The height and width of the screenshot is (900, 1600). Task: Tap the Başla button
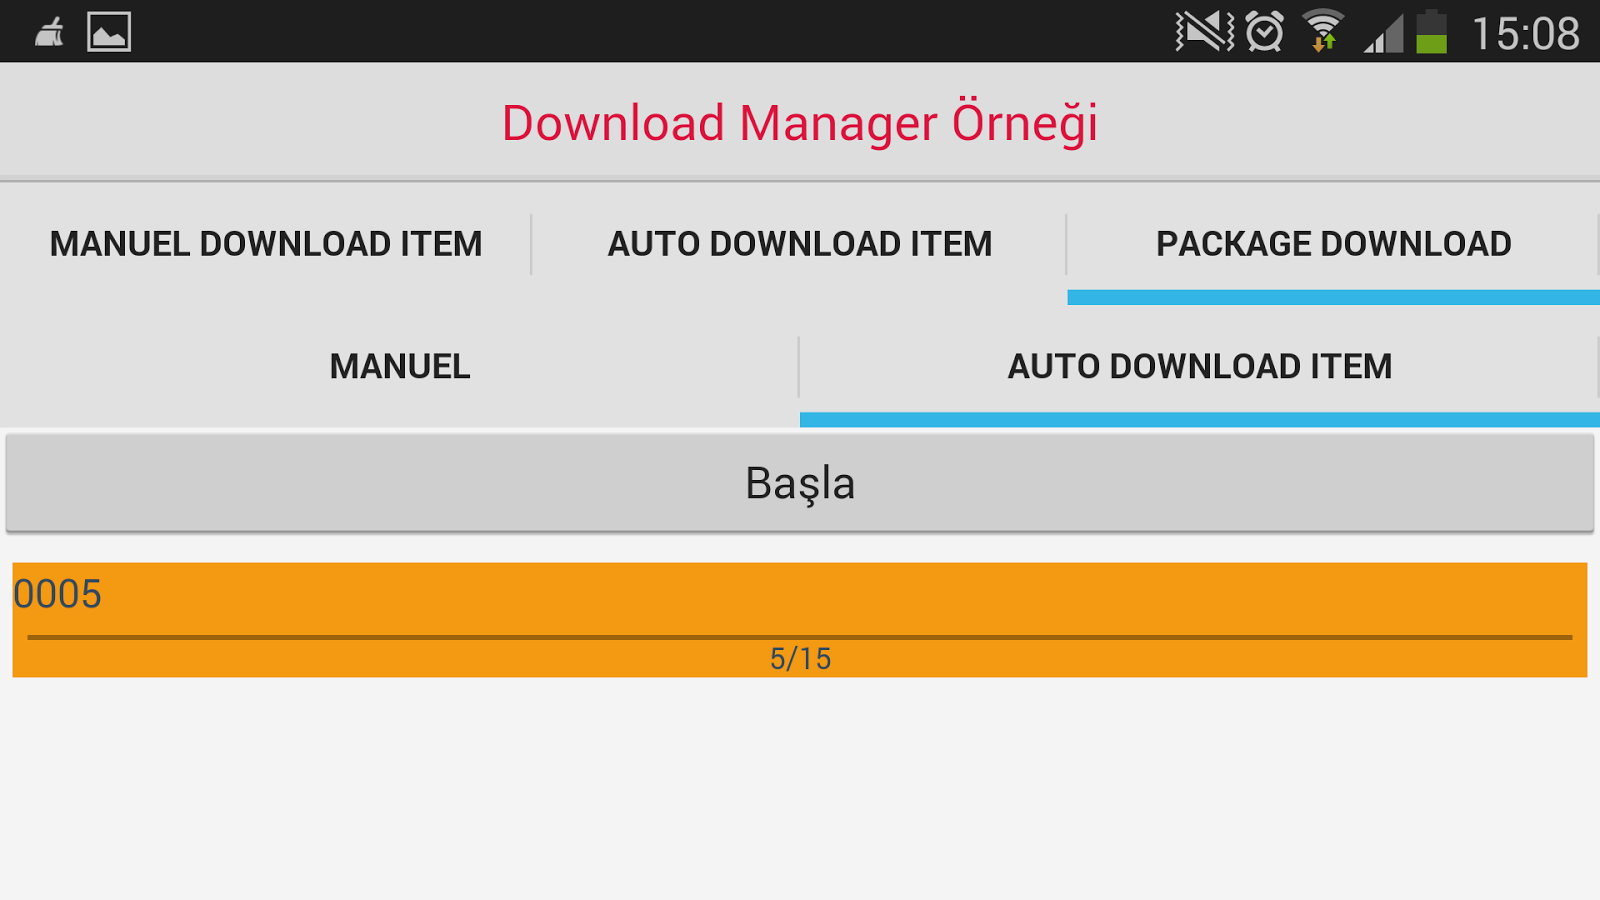800,483
